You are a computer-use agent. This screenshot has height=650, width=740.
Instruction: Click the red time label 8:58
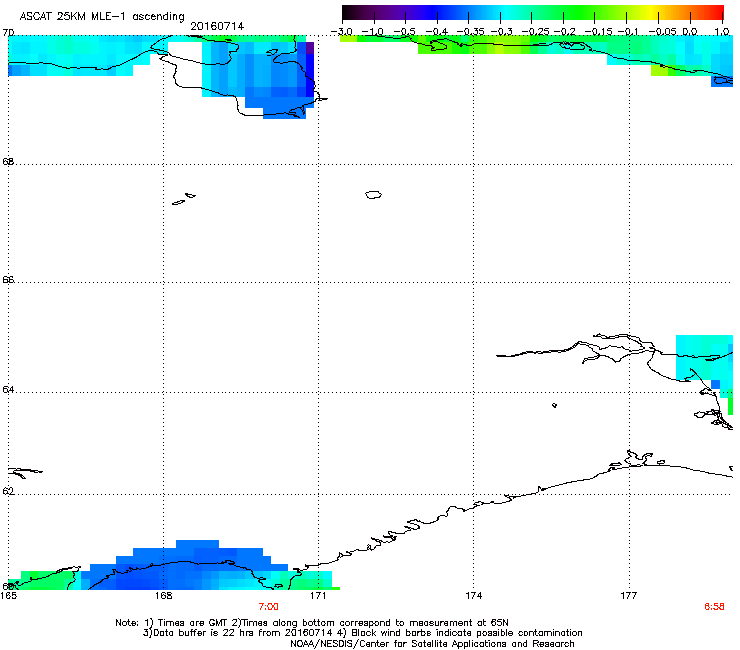[714, 607]
